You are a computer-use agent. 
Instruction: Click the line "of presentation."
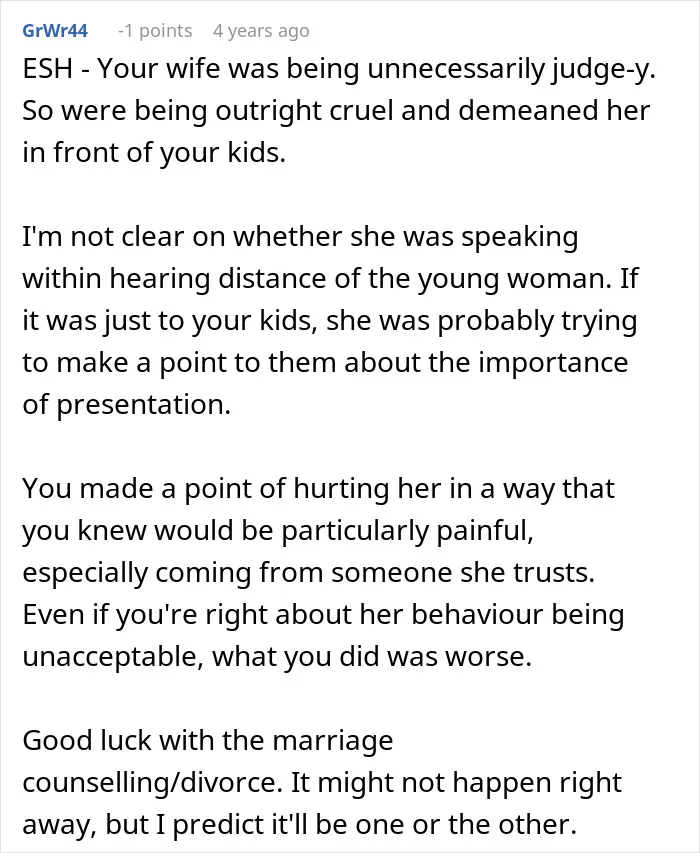point(126,405)
